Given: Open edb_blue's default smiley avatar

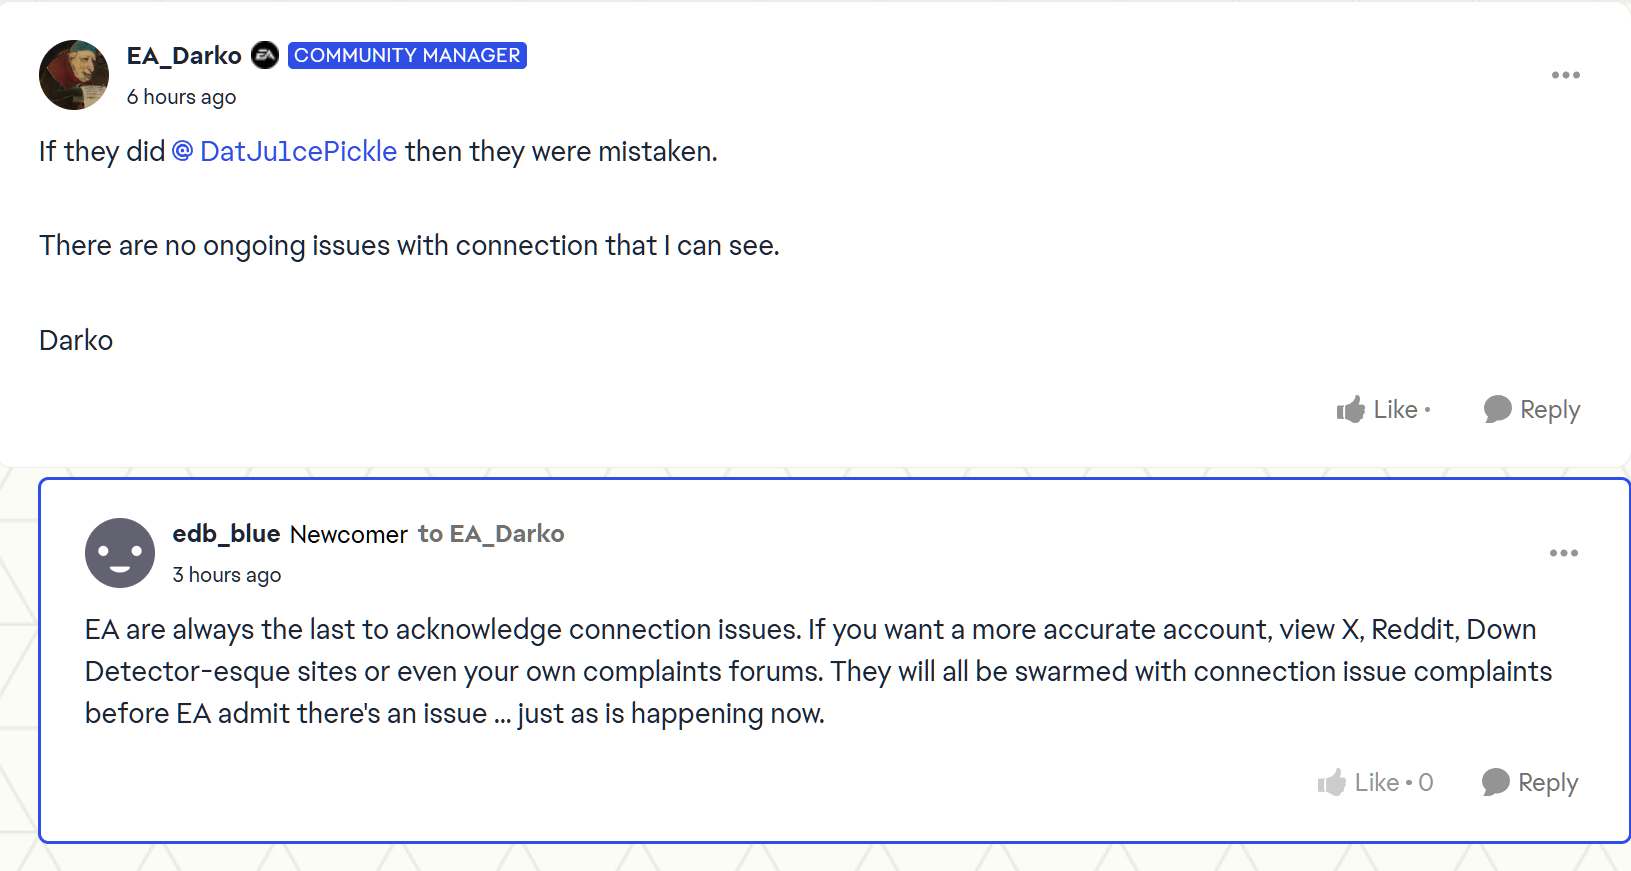Looking at the screenshot, I should pyautogui.click(x=120, y=553).
